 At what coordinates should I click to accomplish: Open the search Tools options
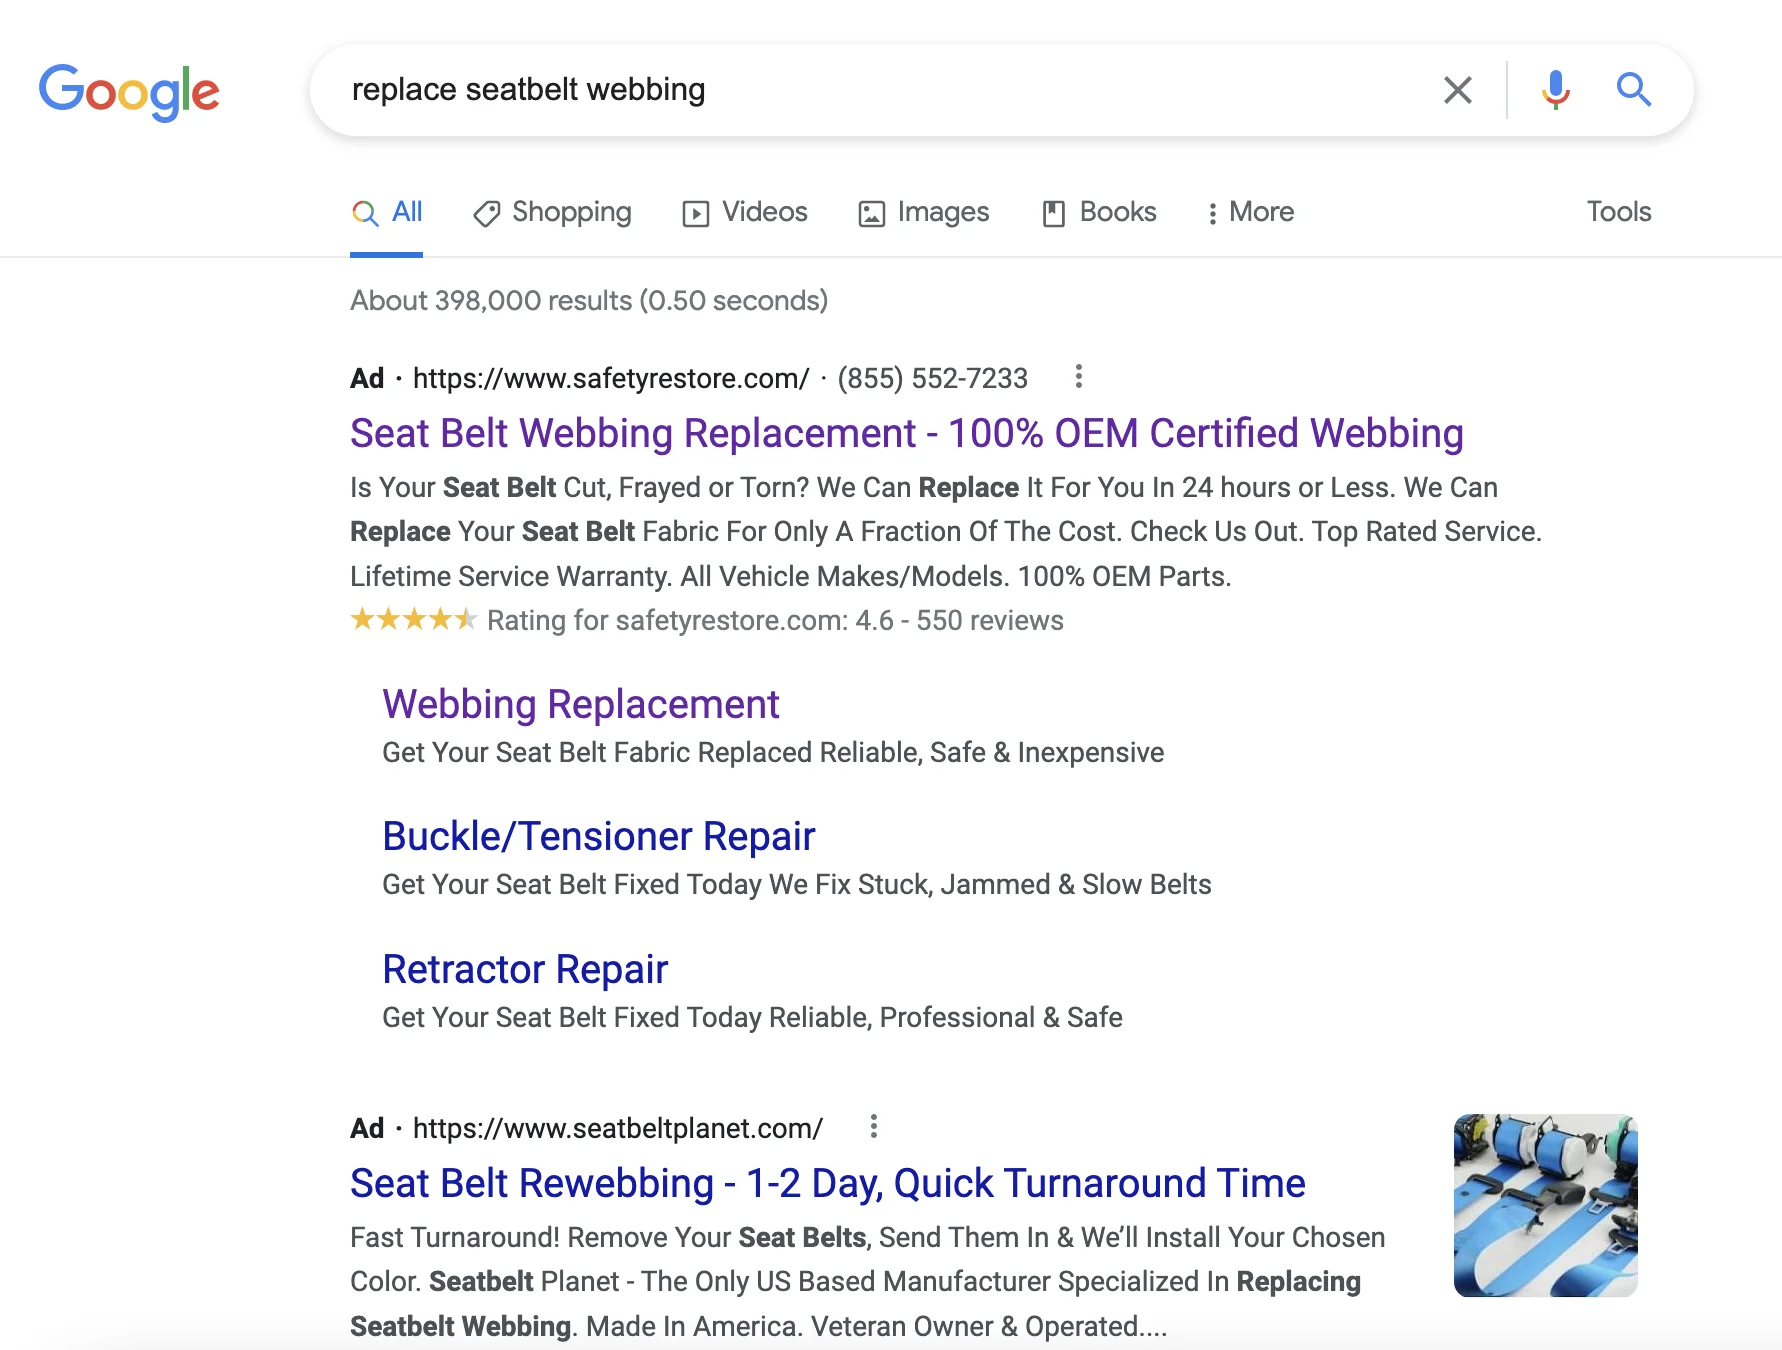1618,212
